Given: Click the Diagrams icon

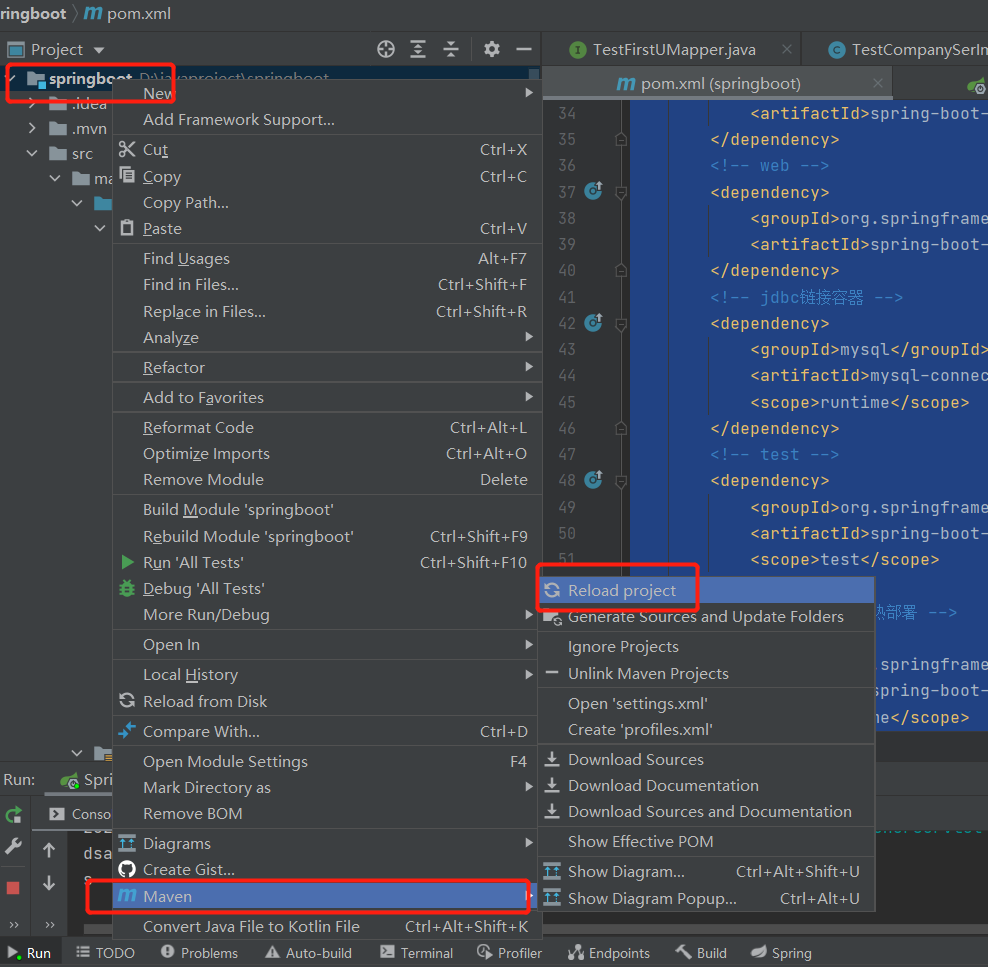Looking at the screenshot, I should (127, 843).
